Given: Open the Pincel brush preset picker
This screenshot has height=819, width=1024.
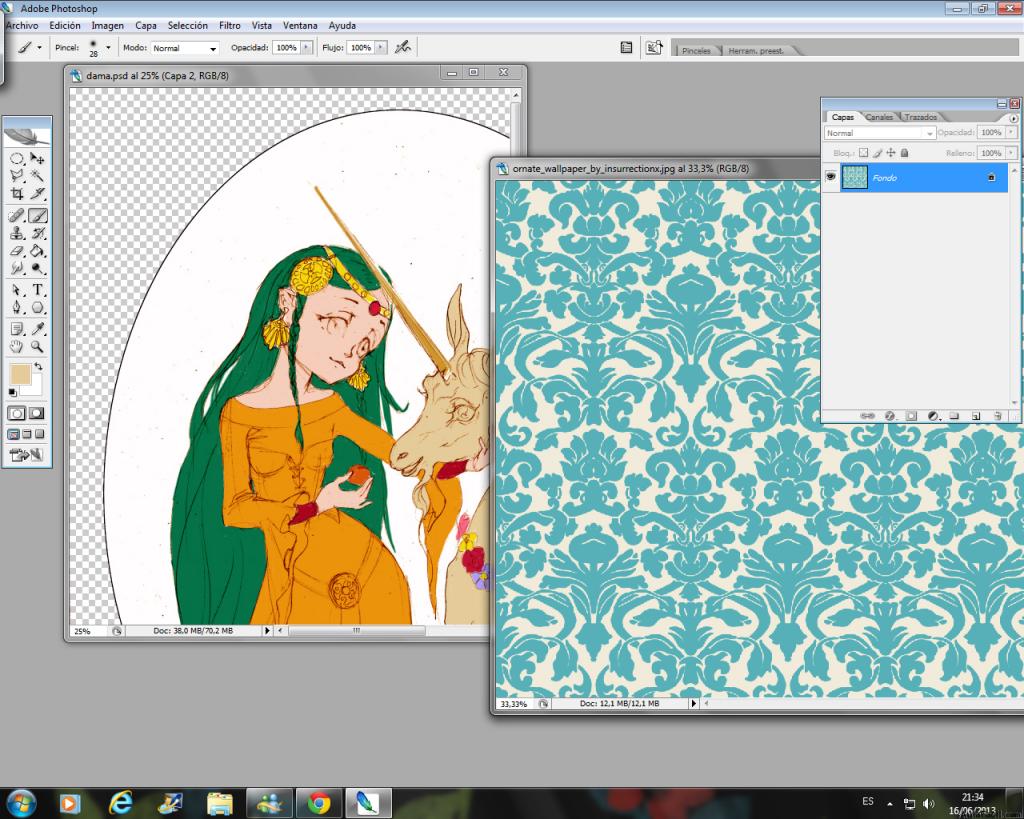Looking at the screenshot, I should click(108, 48).
